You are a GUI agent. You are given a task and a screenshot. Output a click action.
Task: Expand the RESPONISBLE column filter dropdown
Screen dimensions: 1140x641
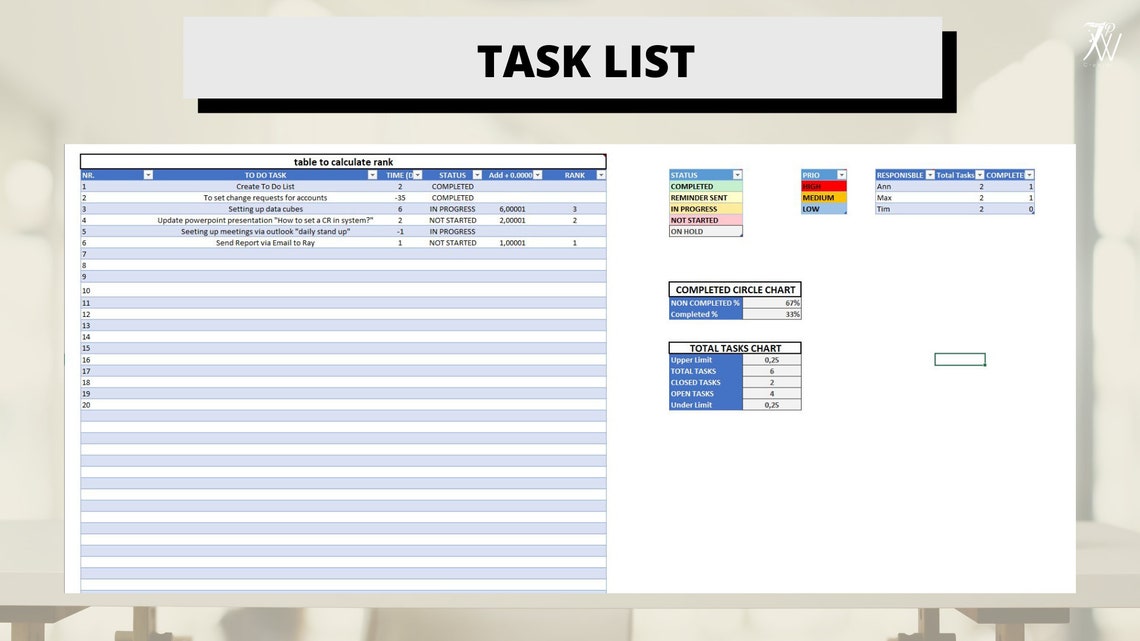(x=929, y=175)
